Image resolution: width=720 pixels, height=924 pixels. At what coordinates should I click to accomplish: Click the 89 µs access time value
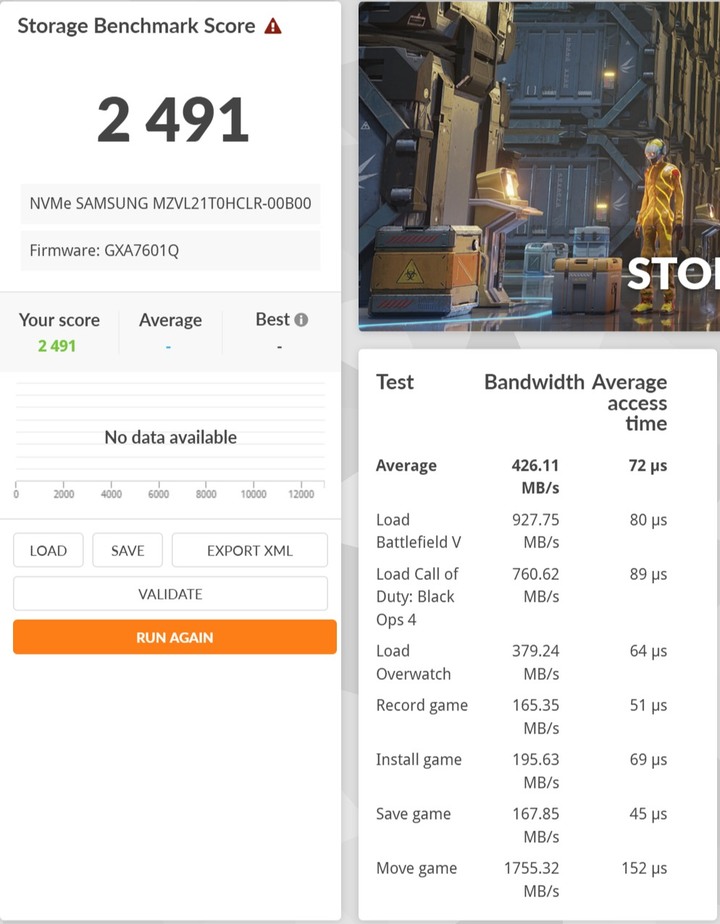click(x=648, y=574)
